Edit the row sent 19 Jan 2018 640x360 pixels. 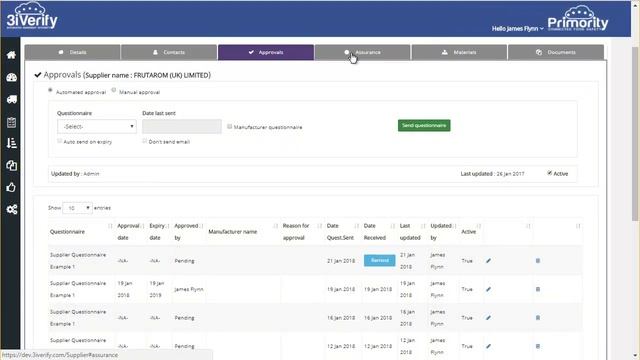click(x=488, y=289)
